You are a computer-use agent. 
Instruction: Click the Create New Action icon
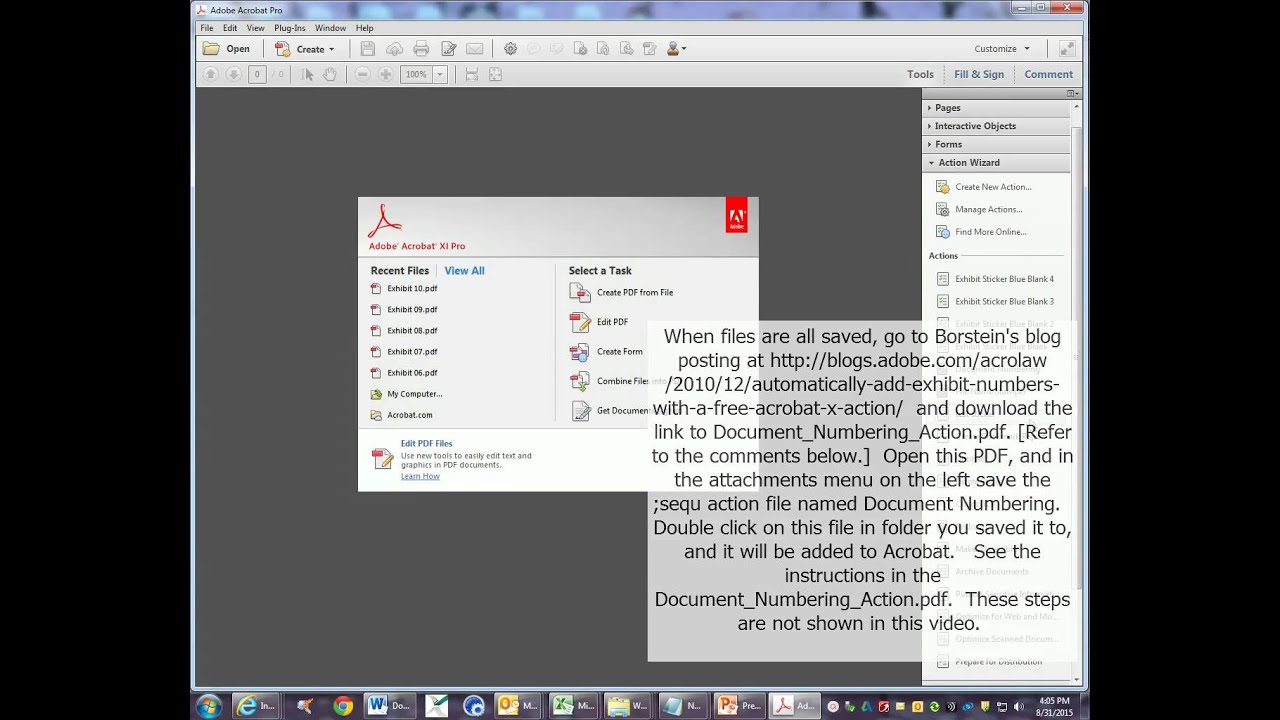pyautogui.click(x=942, y=187)
